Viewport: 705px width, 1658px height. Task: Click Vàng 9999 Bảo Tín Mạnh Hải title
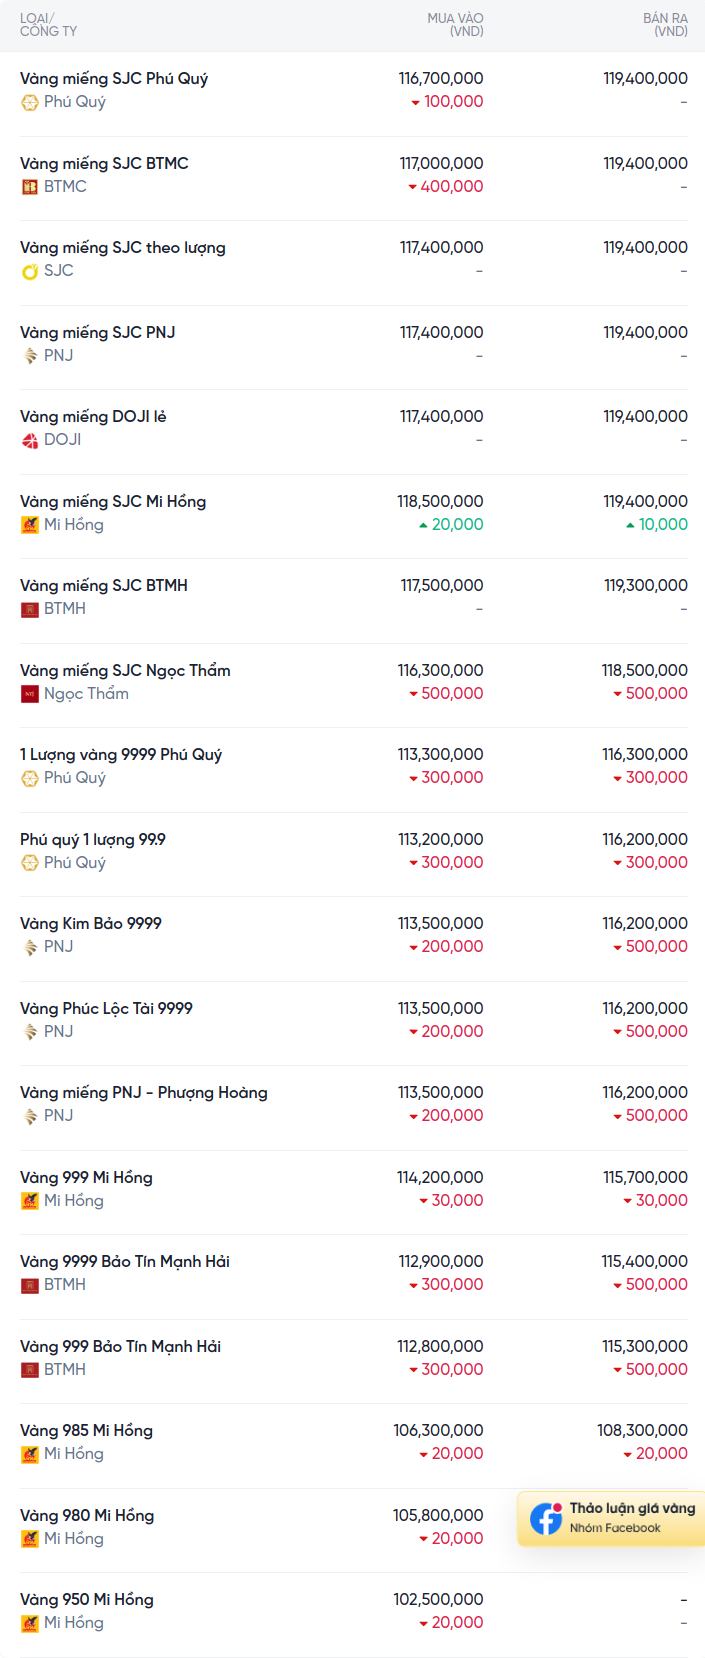tap(125, 1262)
